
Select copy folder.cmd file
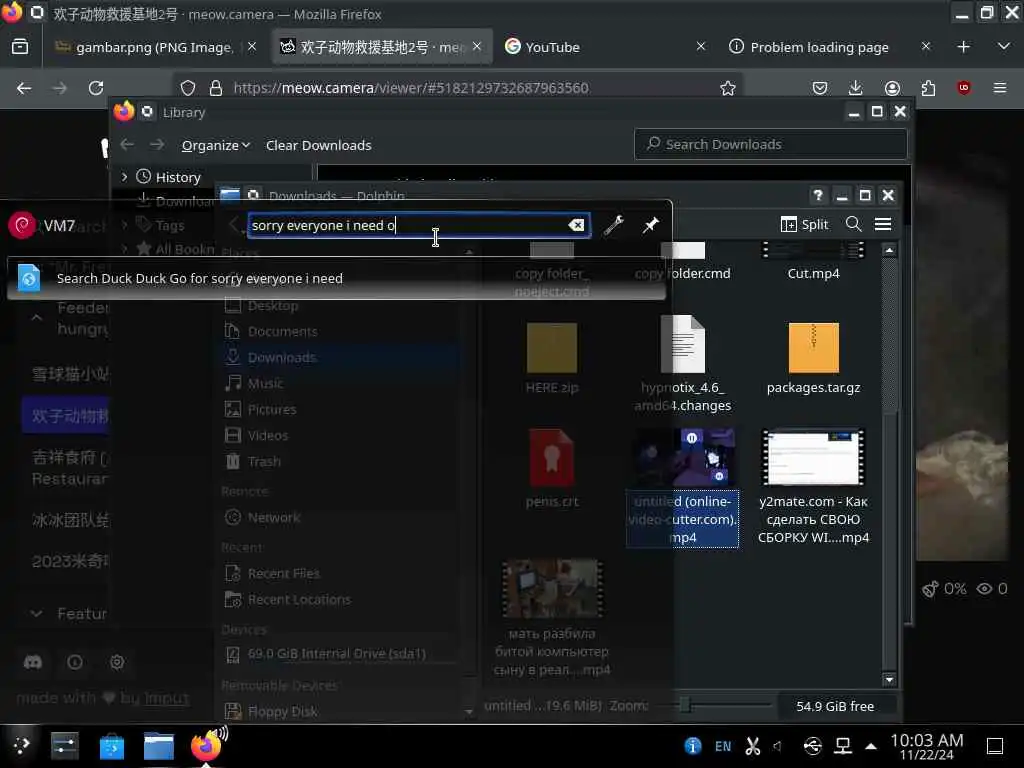point(682,261)
